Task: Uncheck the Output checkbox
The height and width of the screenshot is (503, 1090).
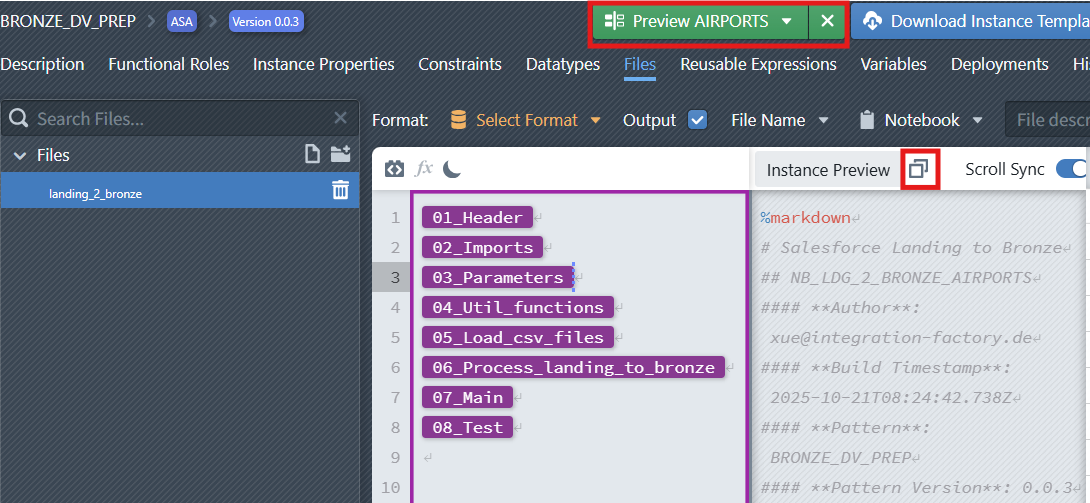Action: tap(697, 120)
